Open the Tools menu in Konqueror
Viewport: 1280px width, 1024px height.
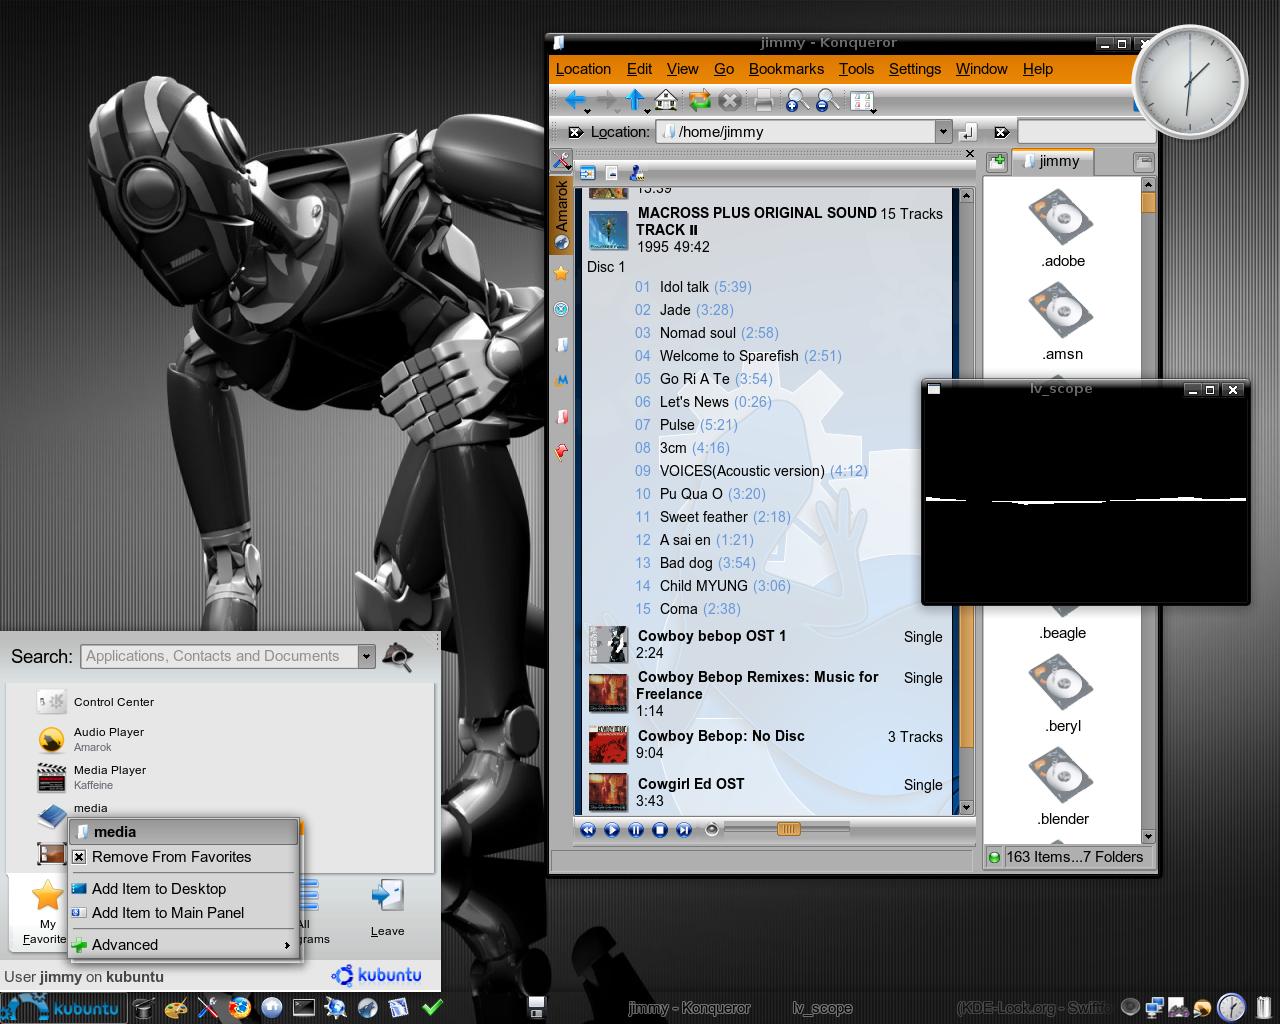(856, 69)
